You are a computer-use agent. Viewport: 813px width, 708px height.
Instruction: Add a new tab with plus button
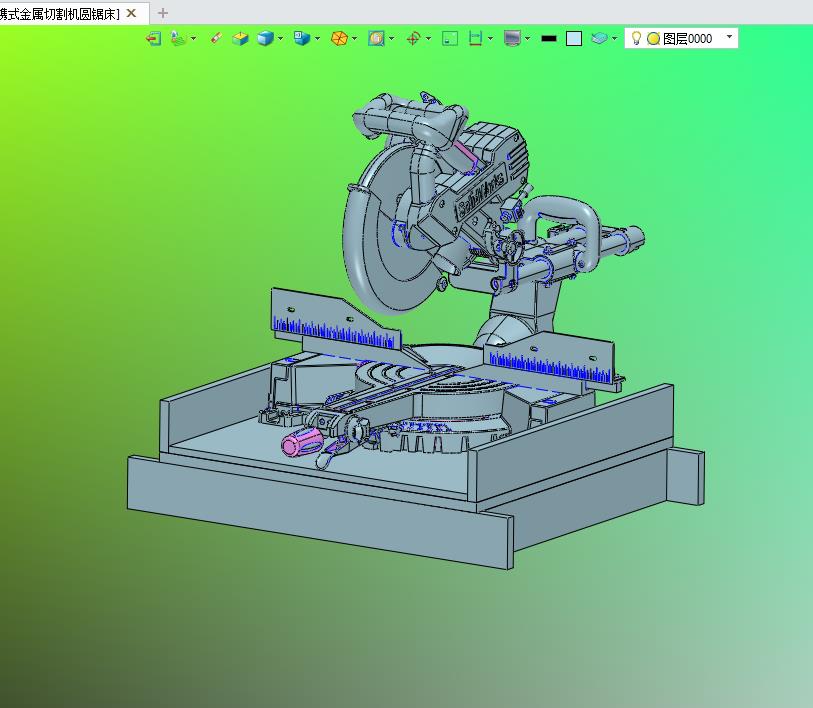click(x=163, y=13)
